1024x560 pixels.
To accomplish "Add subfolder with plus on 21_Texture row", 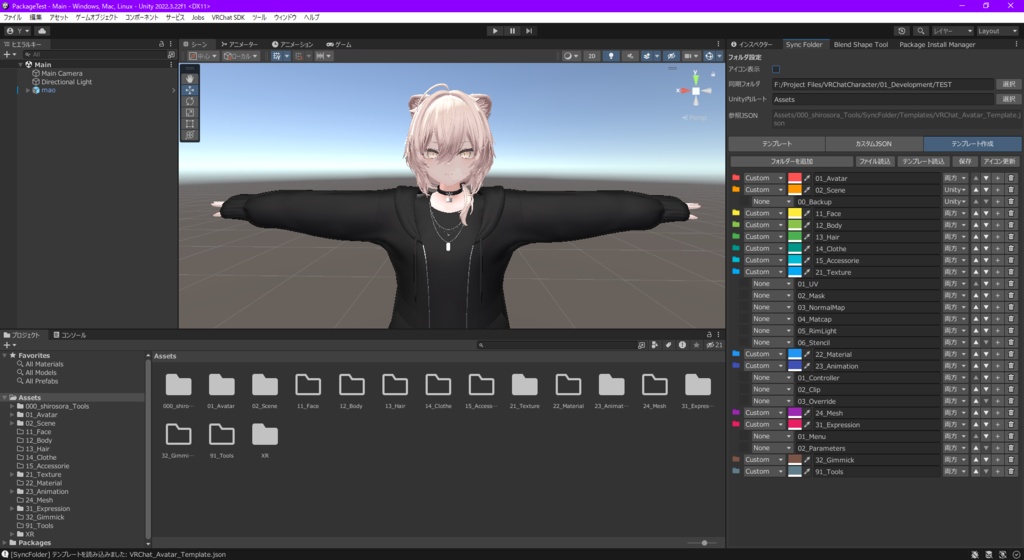I will [997, 272].
